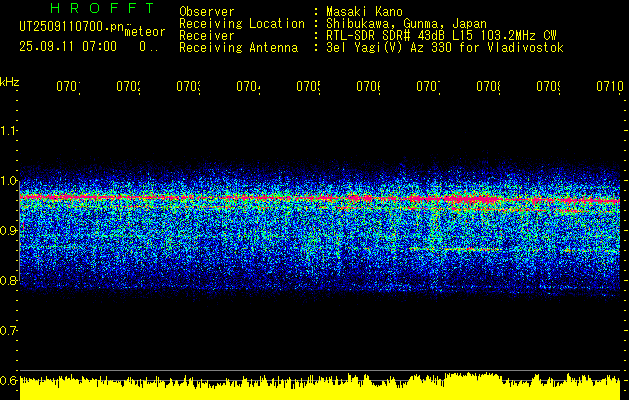Click the 0706 time marker
Viewport: 629px width, 400px height.
click(x=369, y=86)
